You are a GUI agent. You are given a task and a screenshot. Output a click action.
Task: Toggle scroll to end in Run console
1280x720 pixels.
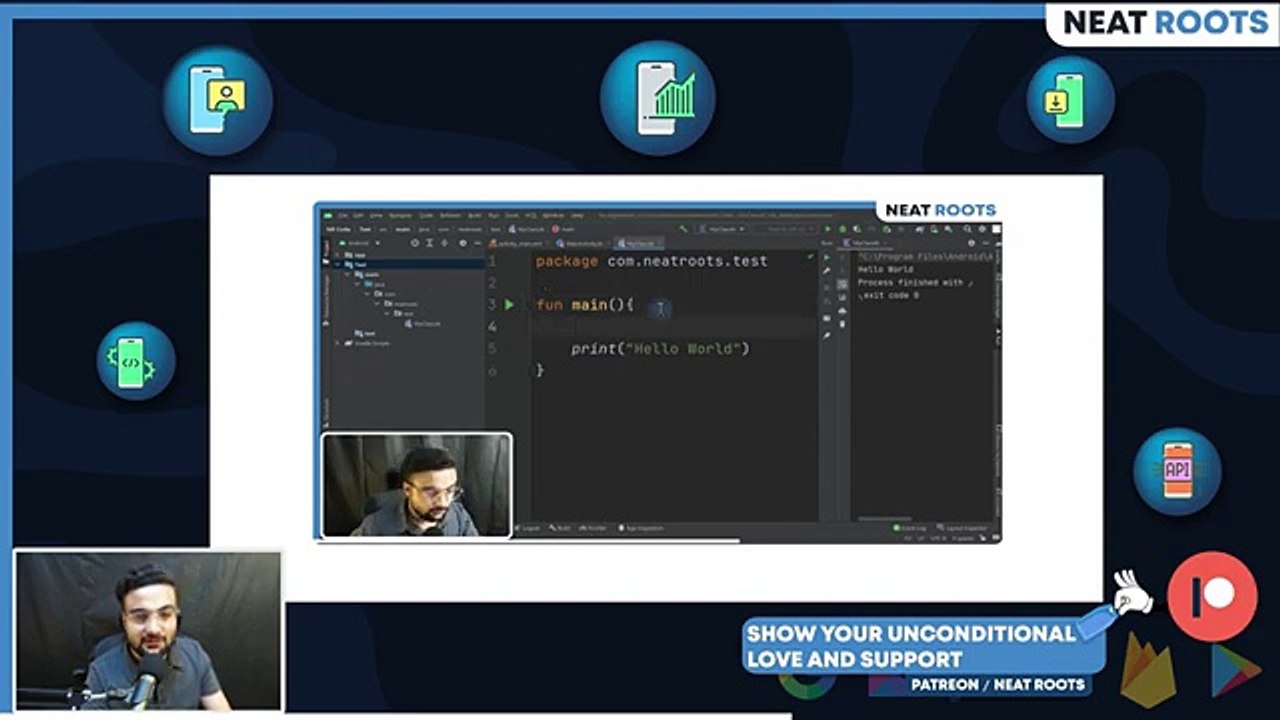click(842, 297)
